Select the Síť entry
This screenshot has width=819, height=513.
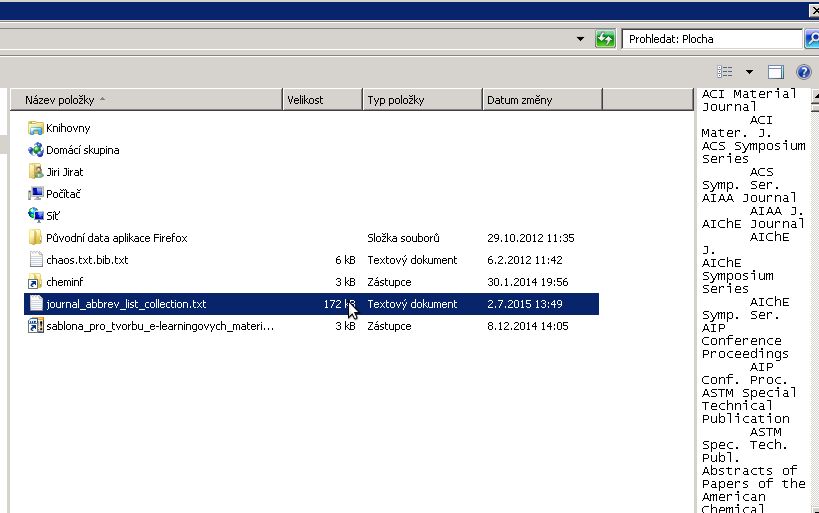(x=53, y=216)
